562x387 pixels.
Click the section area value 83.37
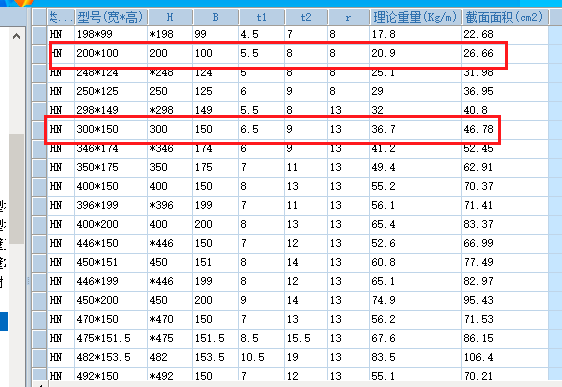click(x=478, y=224)
